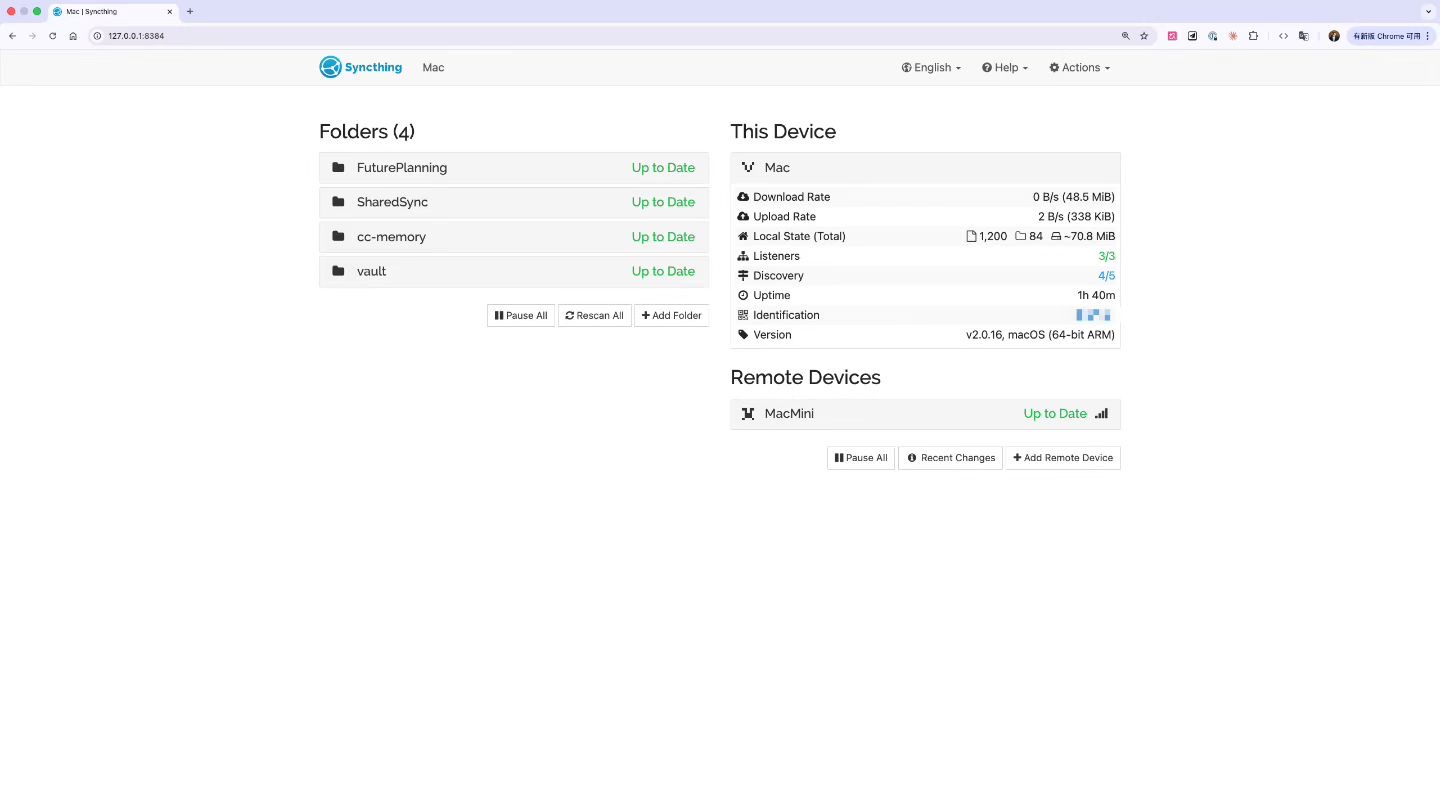Viewport: 1440px width, 810px height.
Task: Click the MacMini device identicon
Action: [747, 414]
